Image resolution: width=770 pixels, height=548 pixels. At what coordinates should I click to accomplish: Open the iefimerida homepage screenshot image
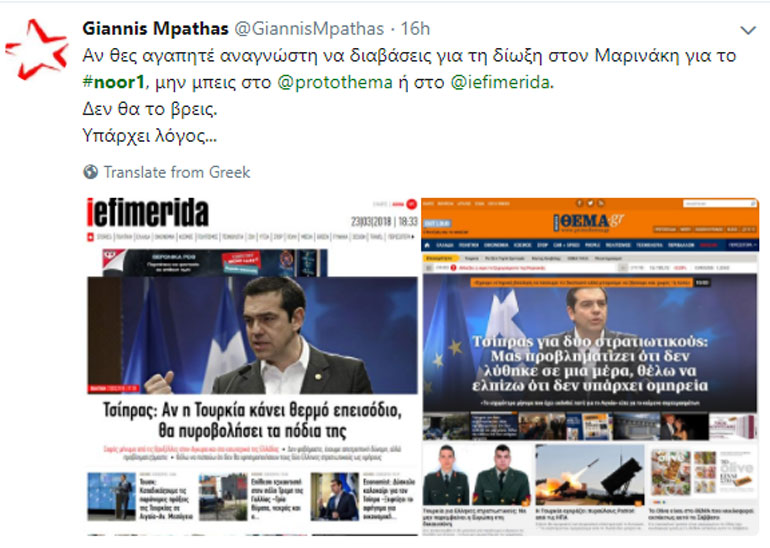tap(252, 365)
